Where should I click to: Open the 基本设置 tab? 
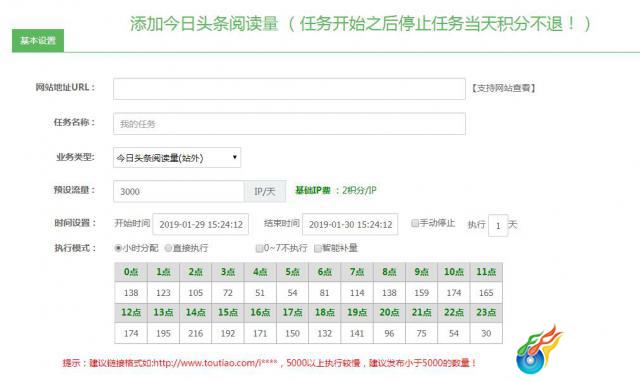tap(38, 40)
